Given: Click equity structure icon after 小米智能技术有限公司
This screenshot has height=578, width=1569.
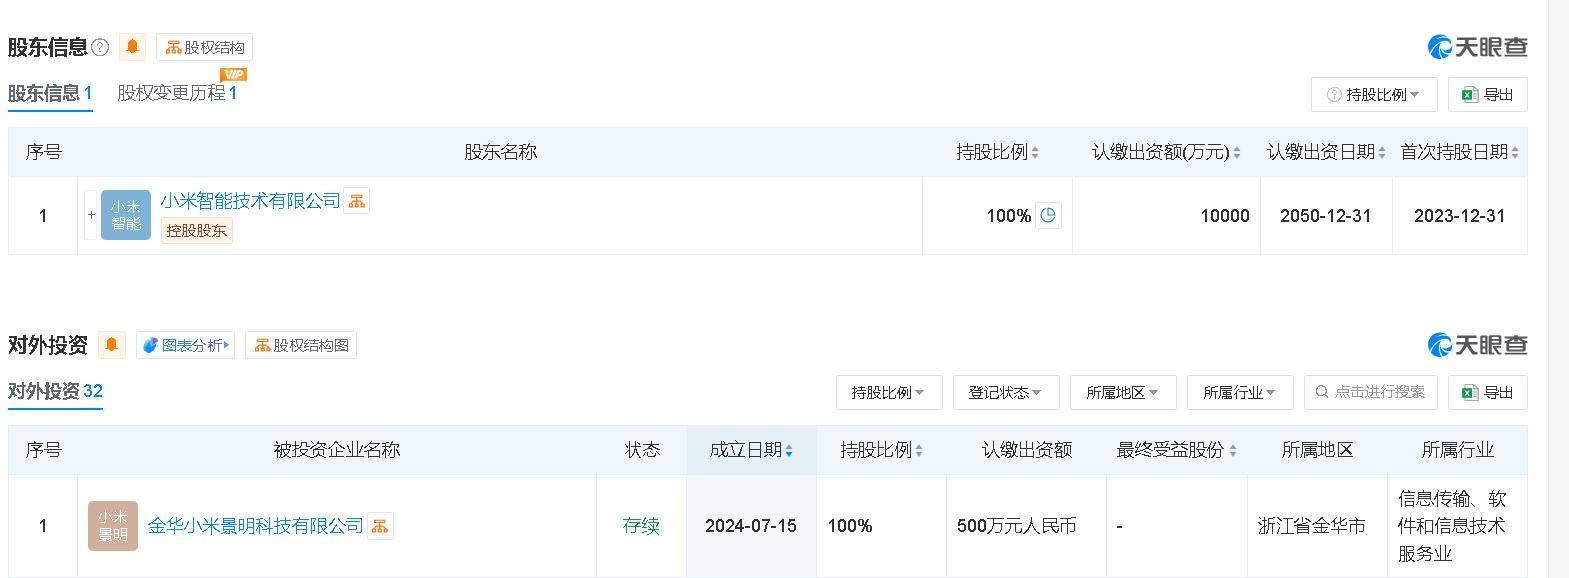Looking at the screenshot, I should 357,201.
